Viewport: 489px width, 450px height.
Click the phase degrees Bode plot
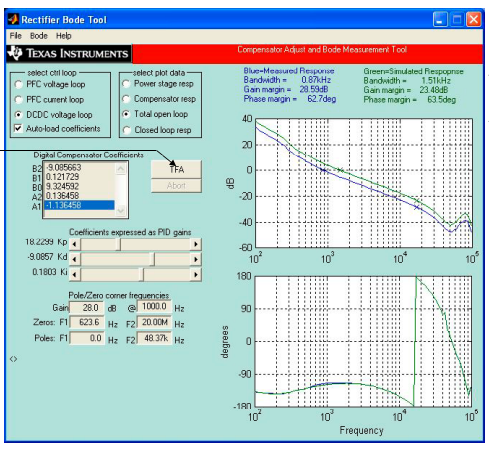point(364,341)
